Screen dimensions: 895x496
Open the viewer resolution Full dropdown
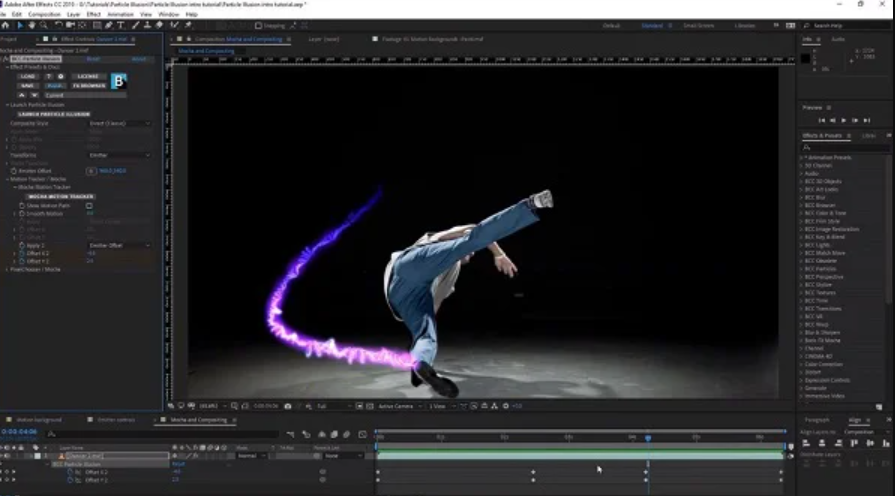click(334, 406)
